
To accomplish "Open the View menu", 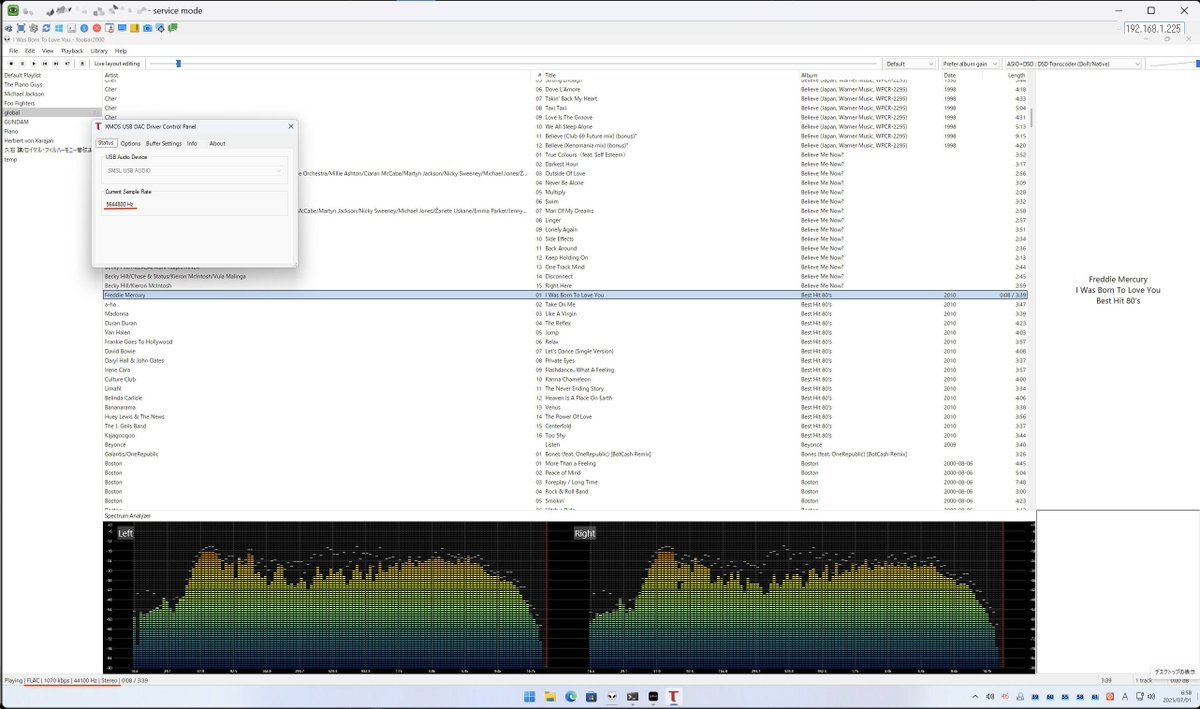I will tap(47, 50).
